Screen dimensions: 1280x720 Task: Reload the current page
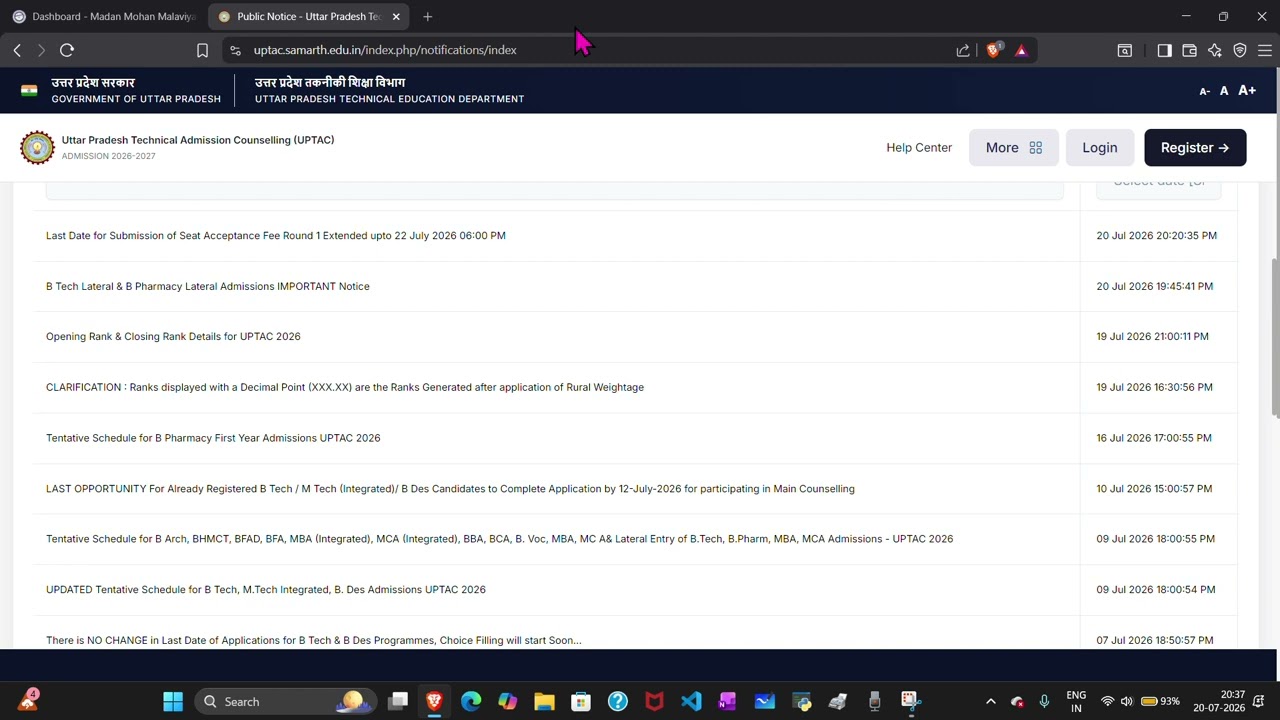click(x=67, y=50)
